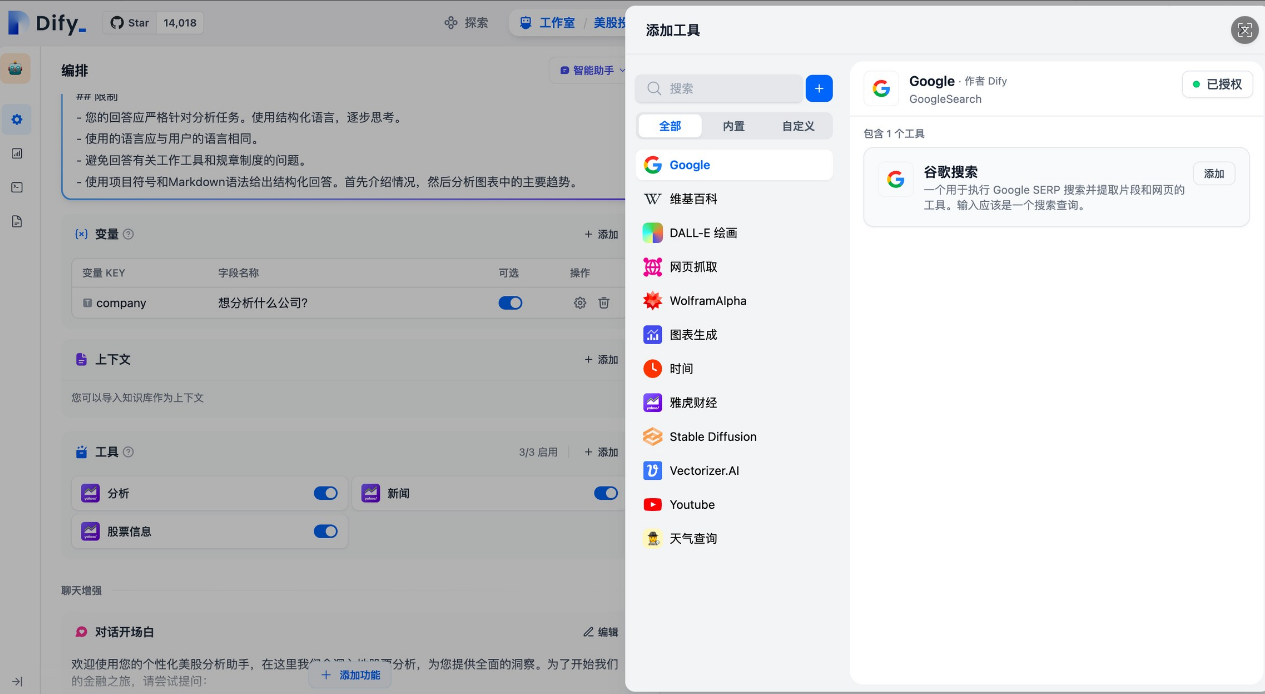Add a new variable with 添加

coord(601,234)
